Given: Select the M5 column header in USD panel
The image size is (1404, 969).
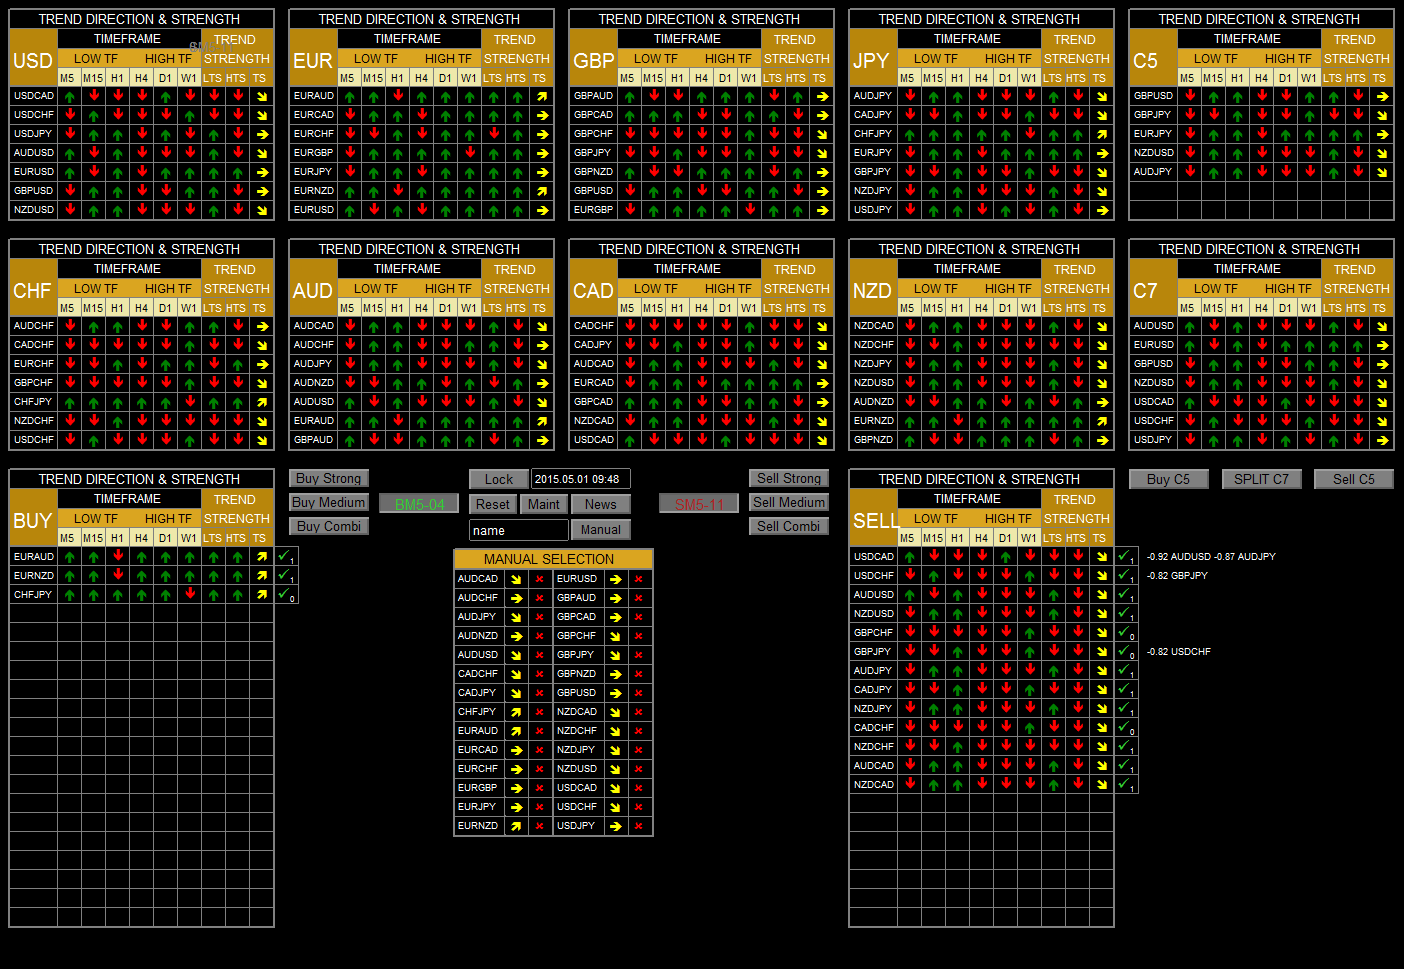Looking at the screenshot, I should [67, 78].
